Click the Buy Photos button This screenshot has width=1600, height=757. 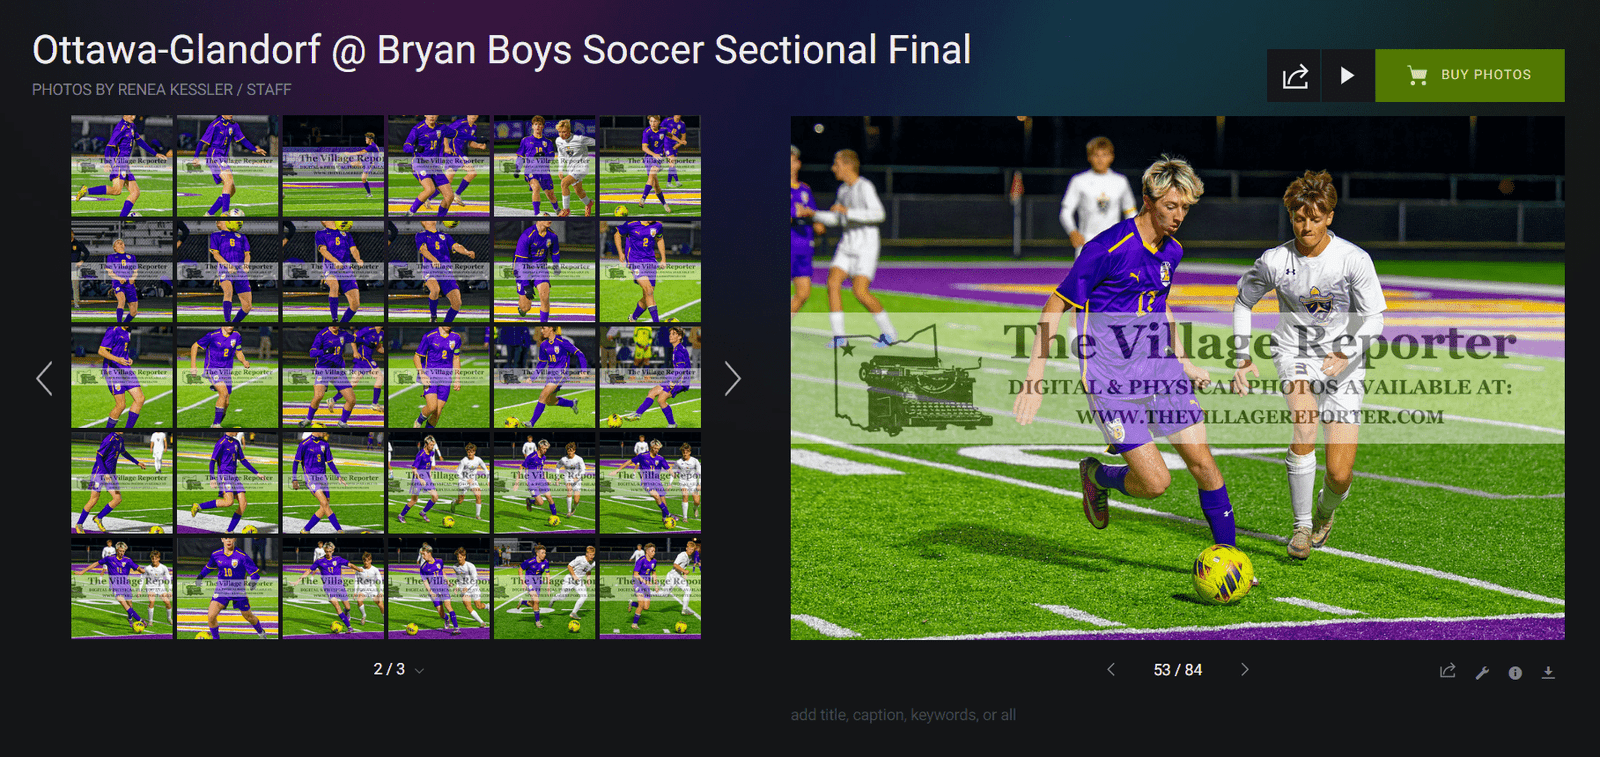[1470, 75]
